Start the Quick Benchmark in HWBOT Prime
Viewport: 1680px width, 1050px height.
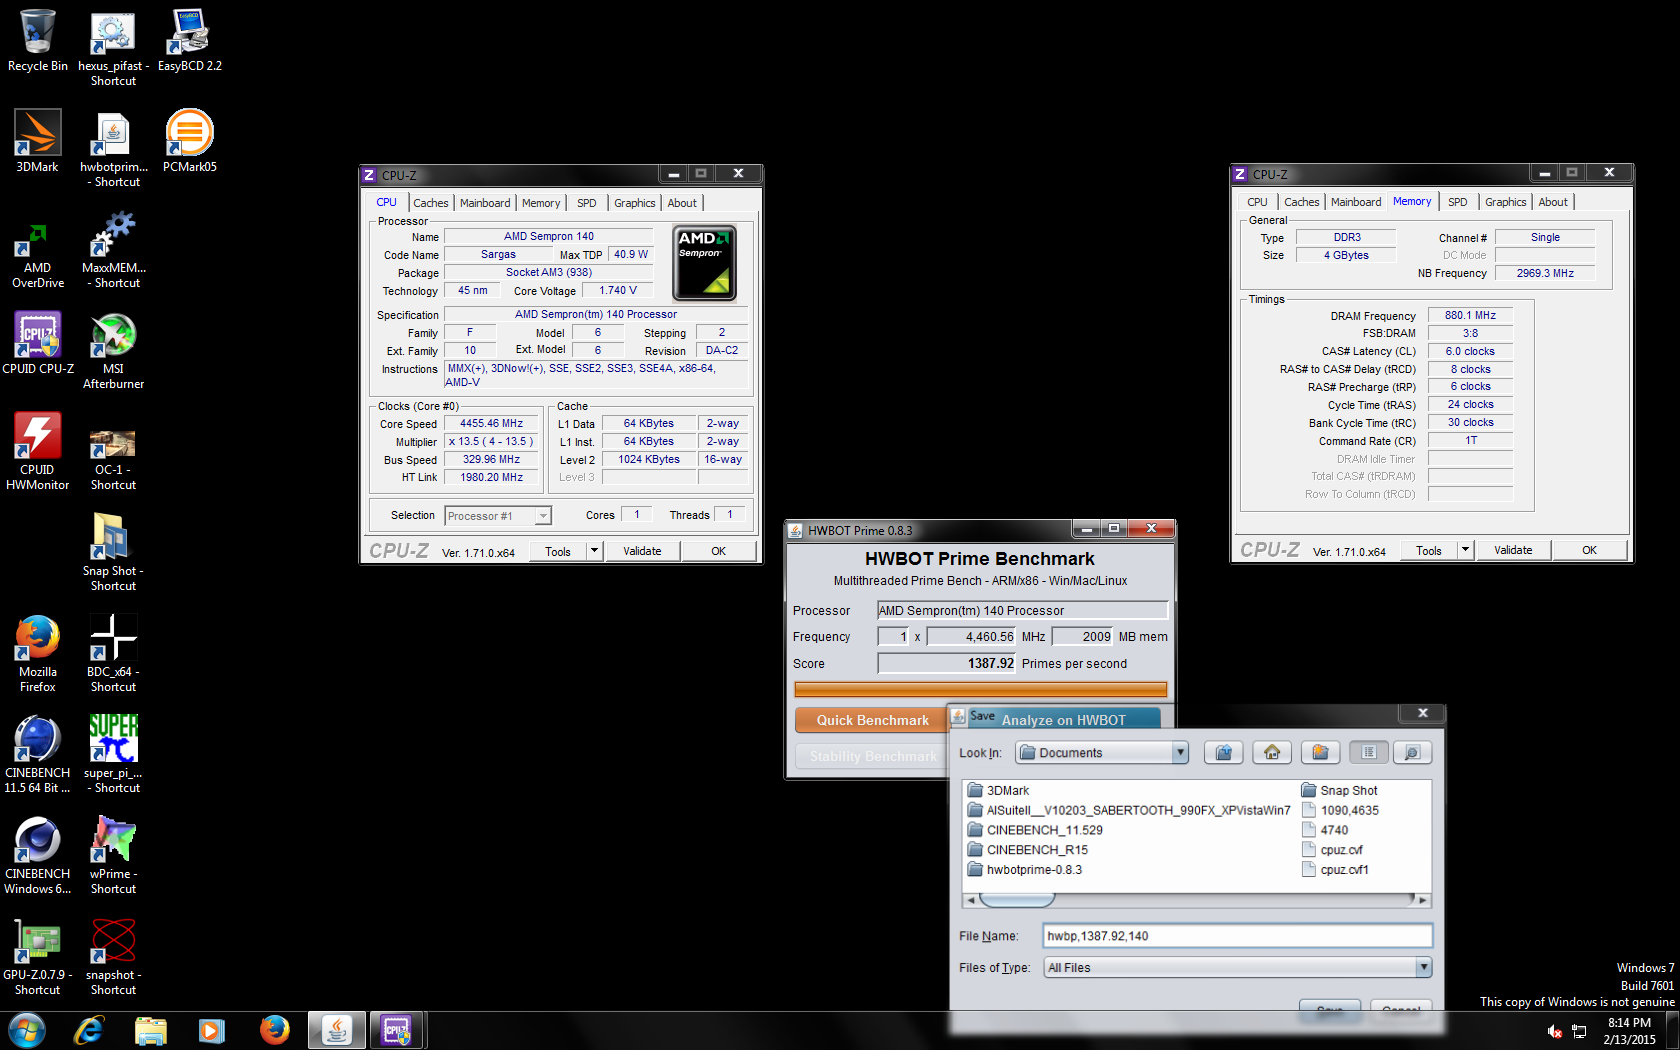point(872,720)
